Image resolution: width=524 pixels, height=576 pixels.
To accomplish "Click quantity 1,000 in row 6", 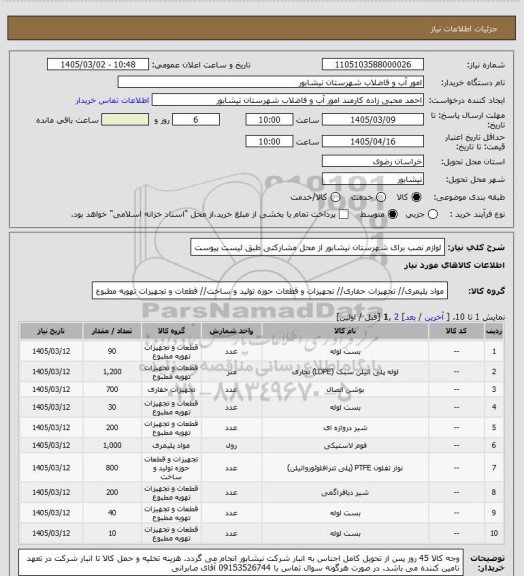I will pyautogui.click(x=112, y=446).
